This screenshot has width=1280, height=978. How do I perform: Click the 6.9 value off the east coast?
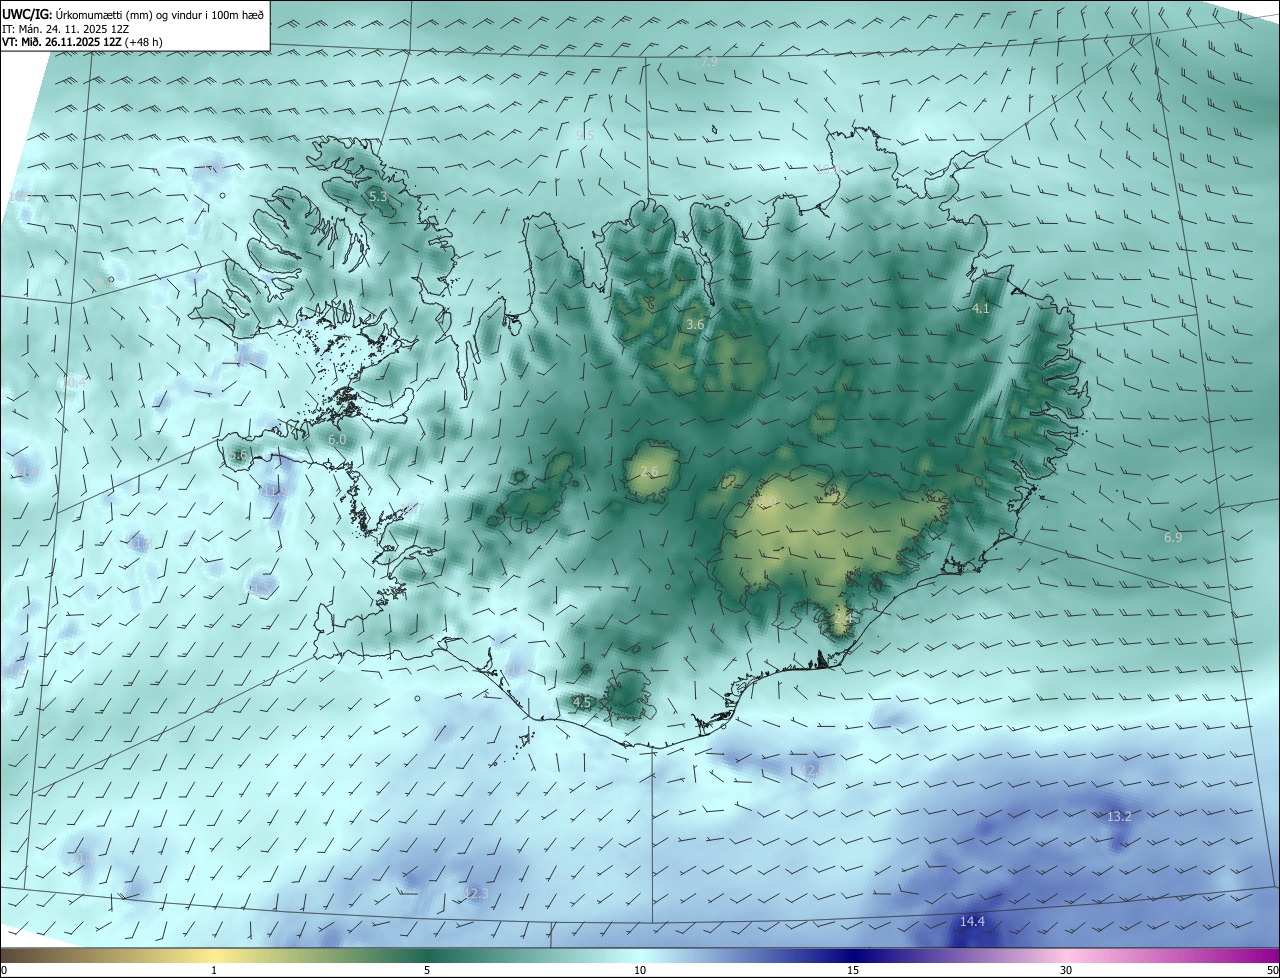[1173, 538]
